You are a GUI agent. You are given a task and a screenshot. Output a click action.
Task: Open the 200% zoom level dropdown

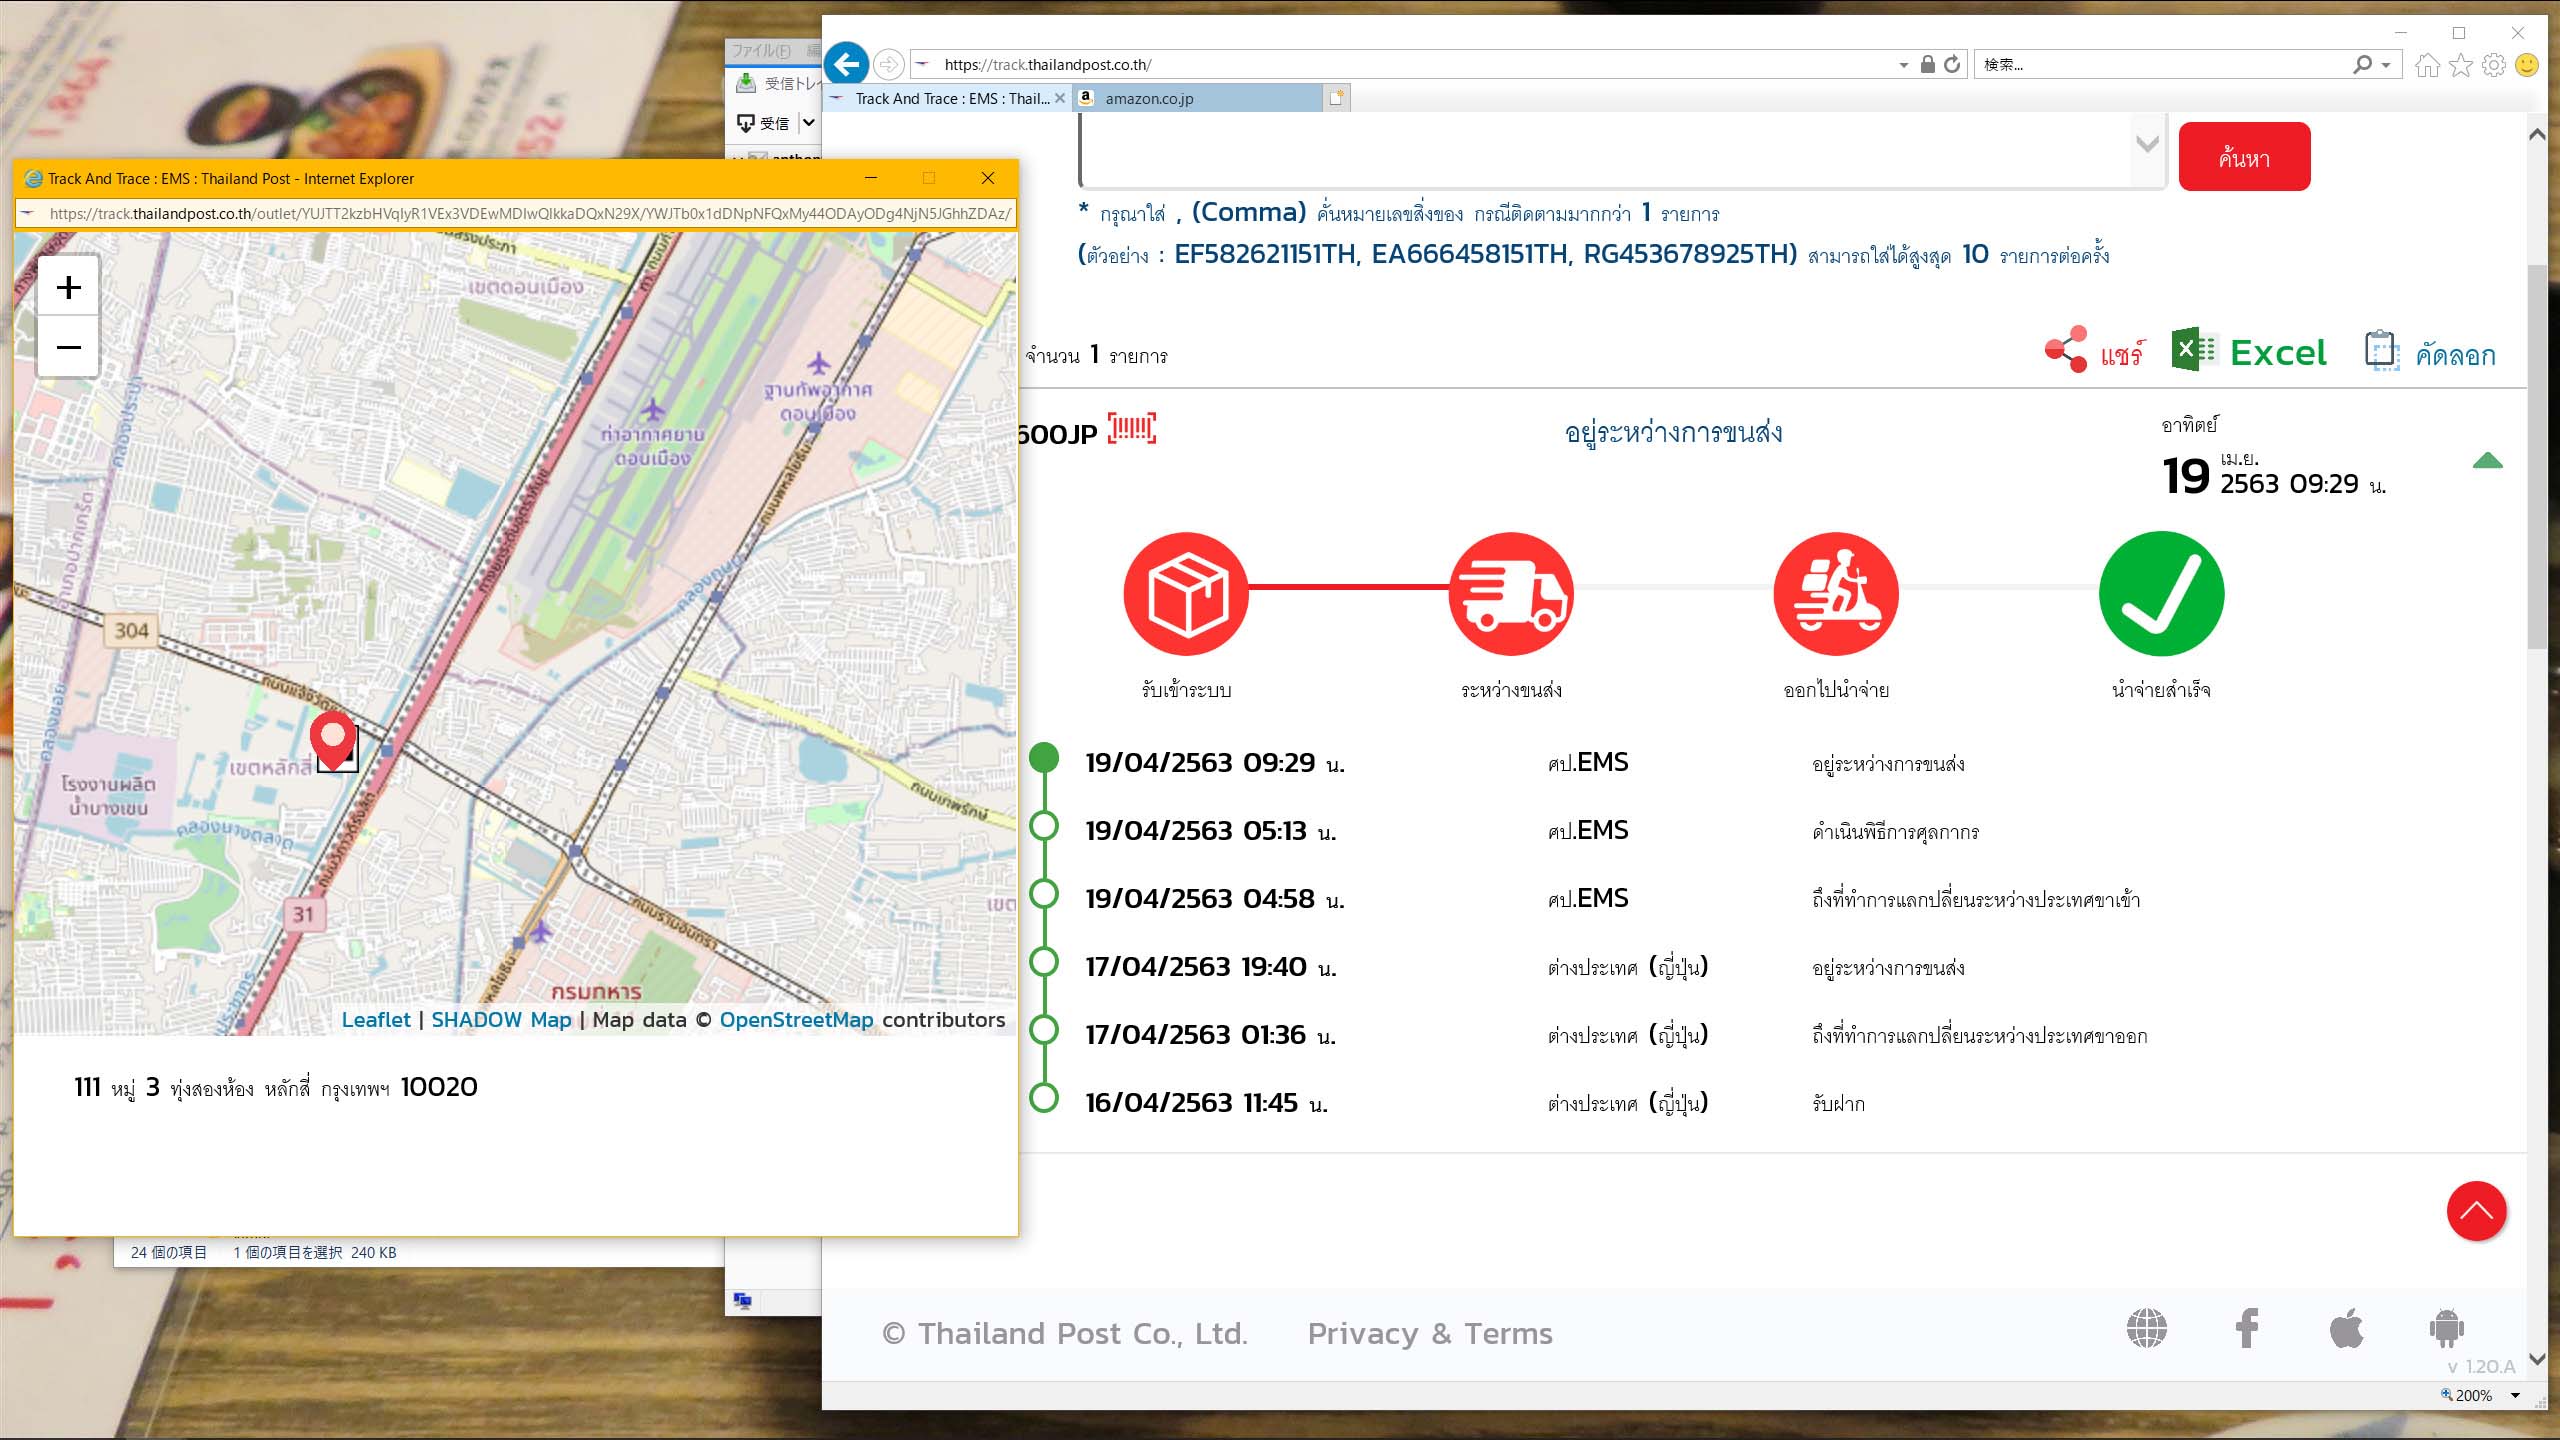click(x=2514, y=1396)
